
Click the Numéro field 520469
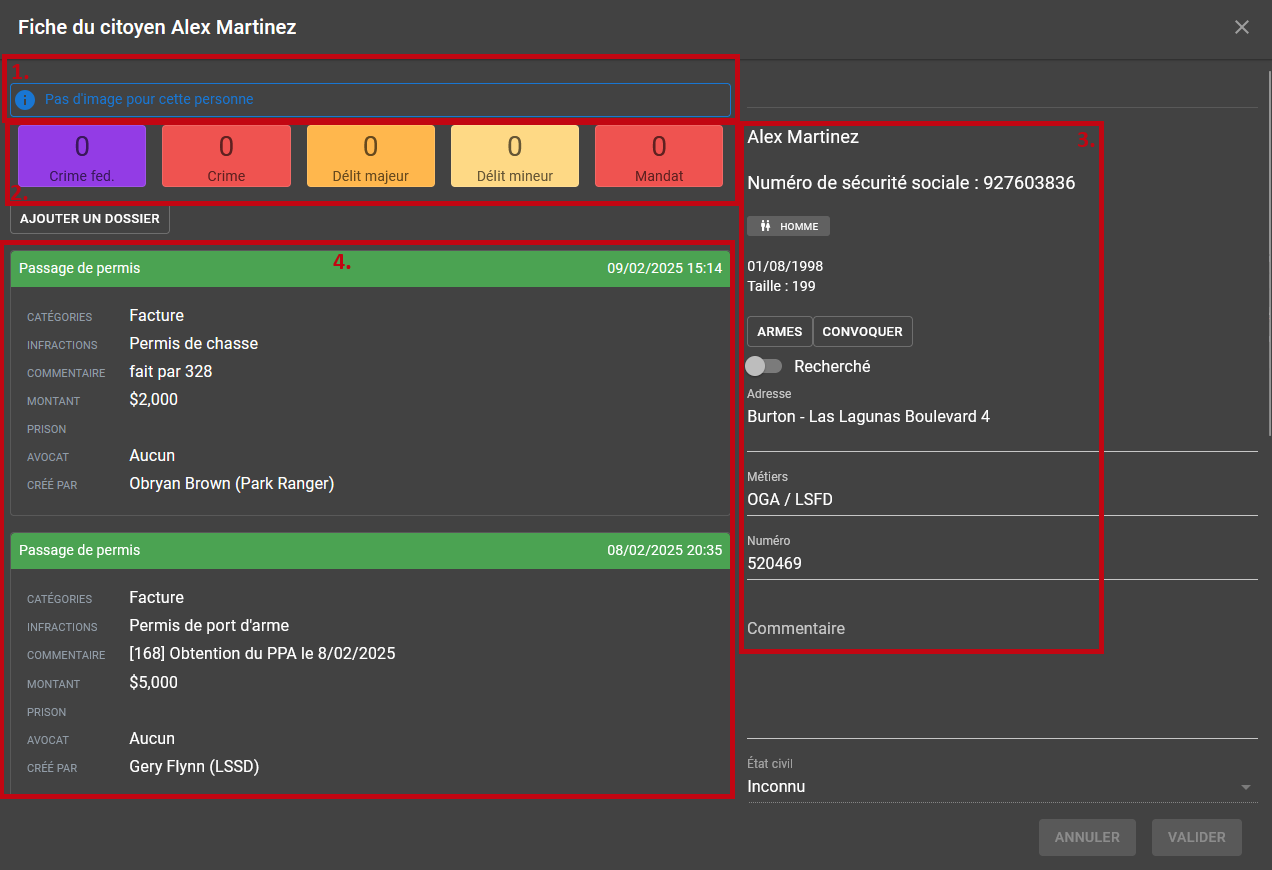pos(1000,564)
